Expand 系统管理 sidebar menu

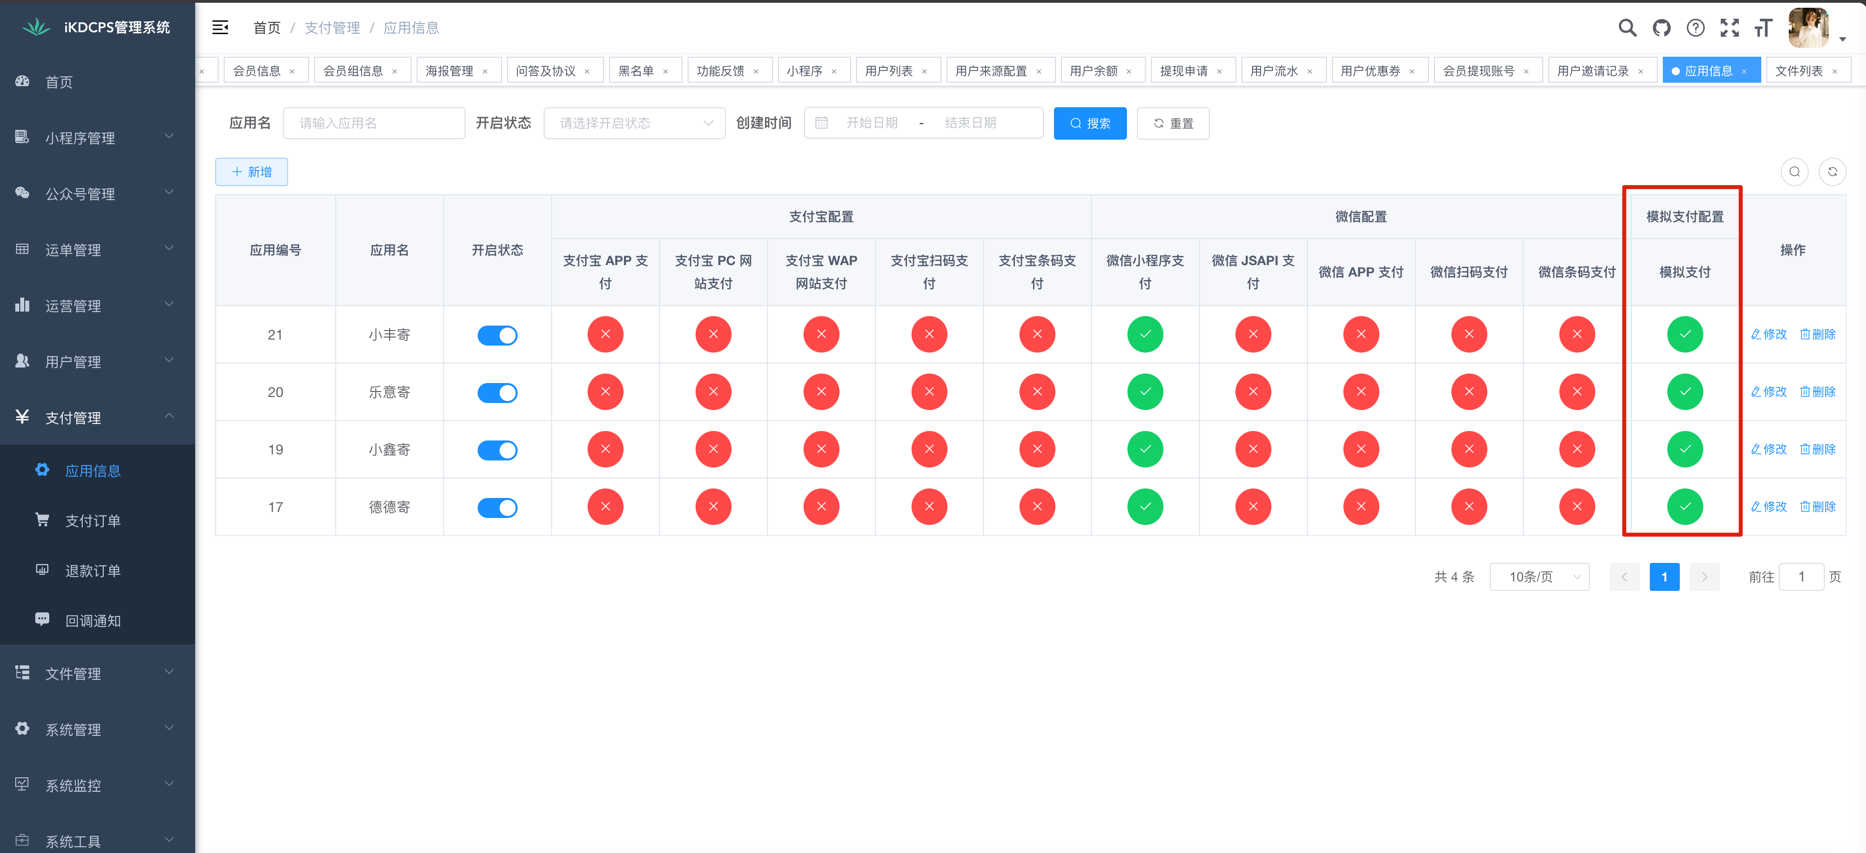pos(97,730)
